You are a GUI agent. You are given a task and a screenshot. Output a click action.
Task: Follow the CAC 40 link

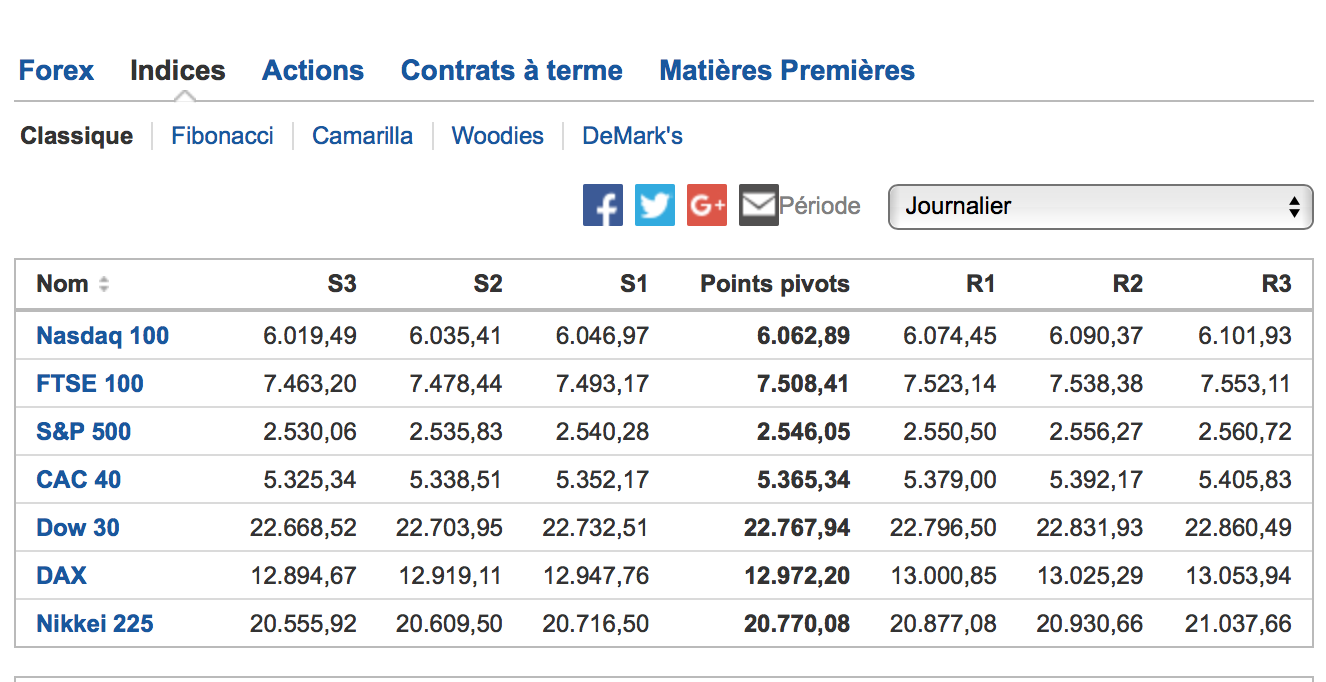[x=79, y=480]
